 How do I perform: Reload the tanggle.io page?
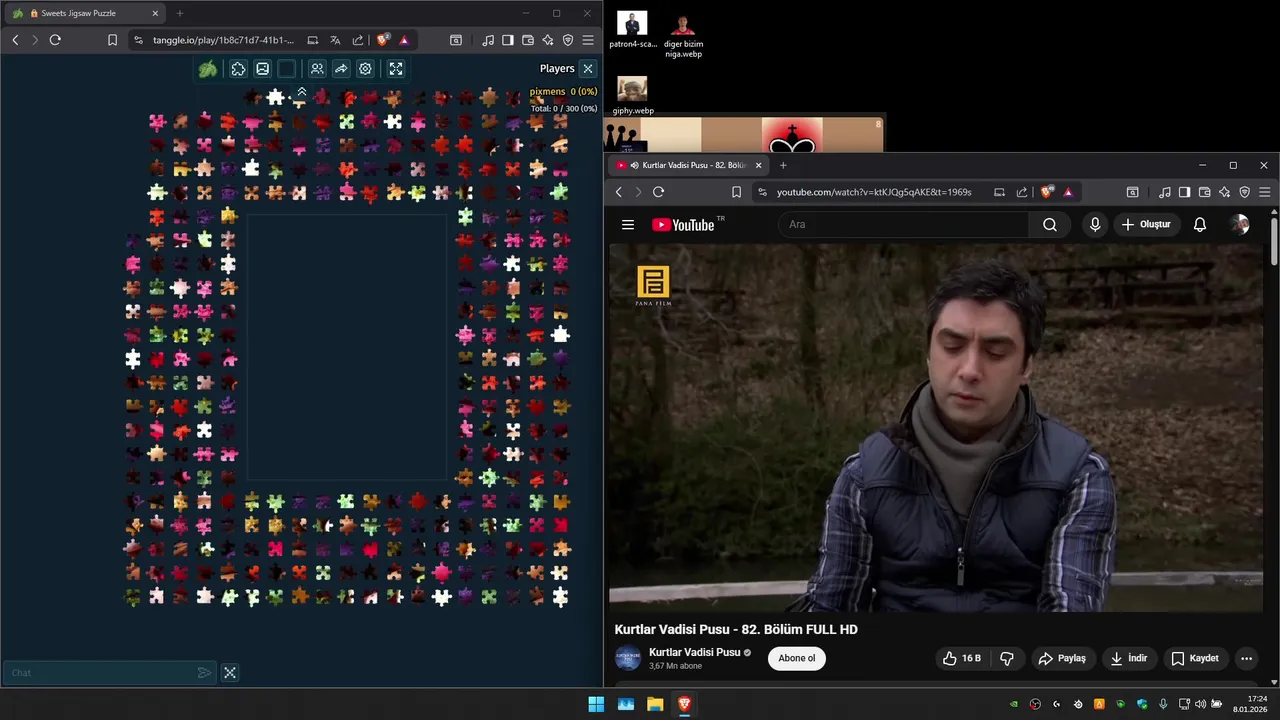[x=55, y=40]
